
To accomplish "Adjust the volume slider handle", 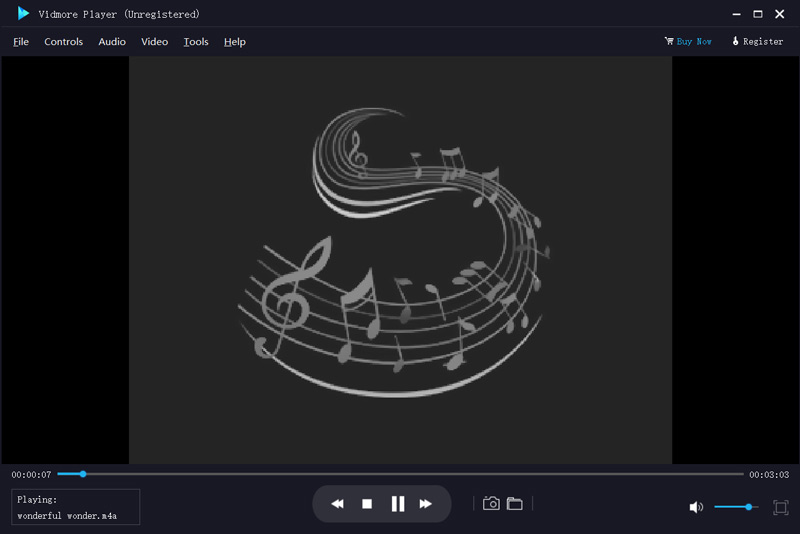I will coord(748,507).
